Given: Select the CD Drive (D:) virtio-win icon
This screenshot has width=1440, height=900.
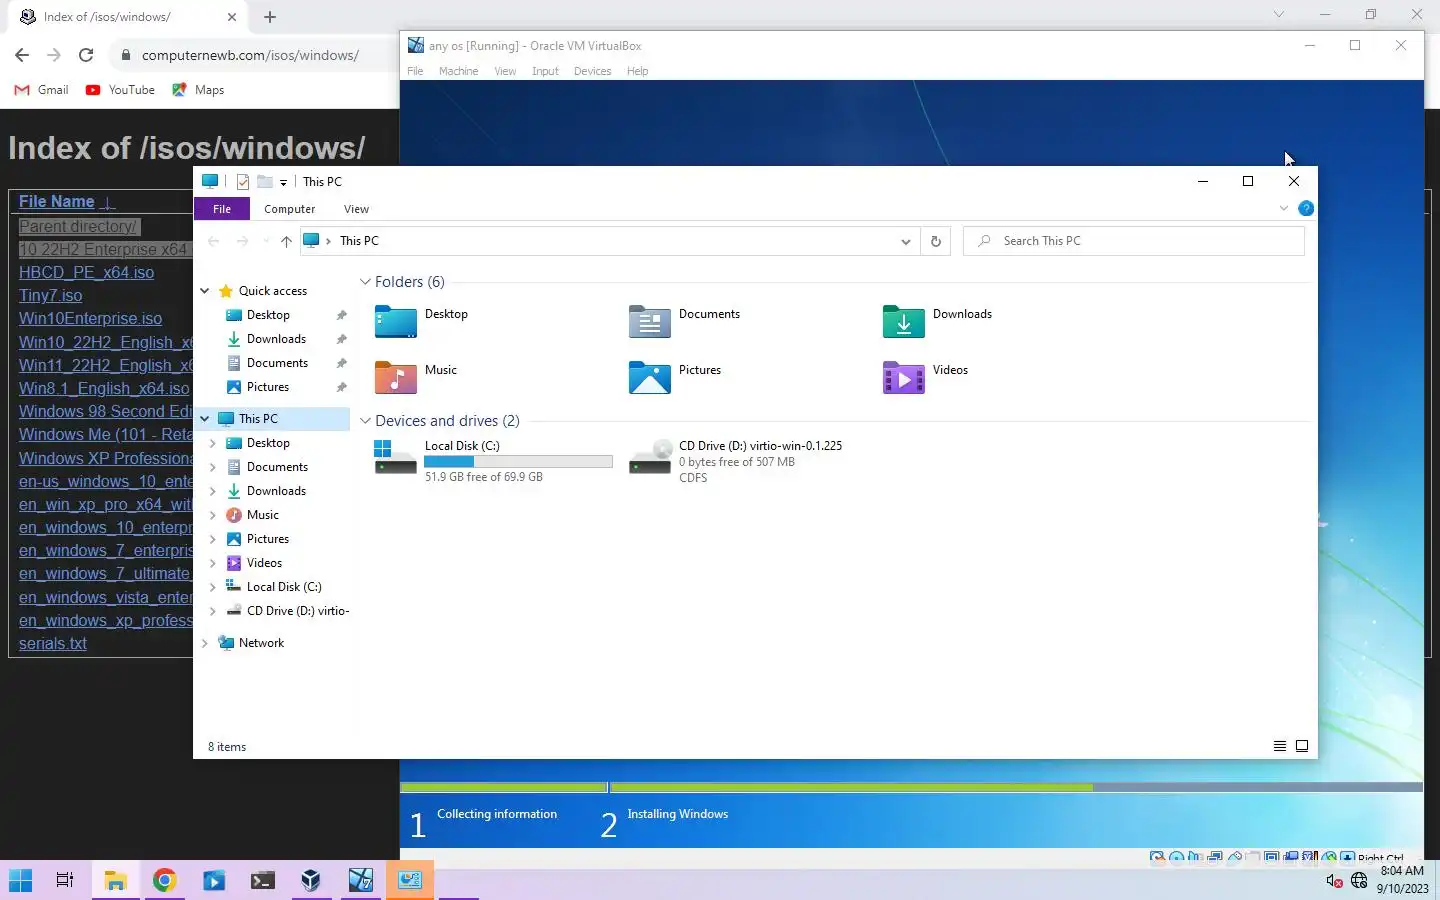Looking at the screenshot, I should (x=649, y=457).
